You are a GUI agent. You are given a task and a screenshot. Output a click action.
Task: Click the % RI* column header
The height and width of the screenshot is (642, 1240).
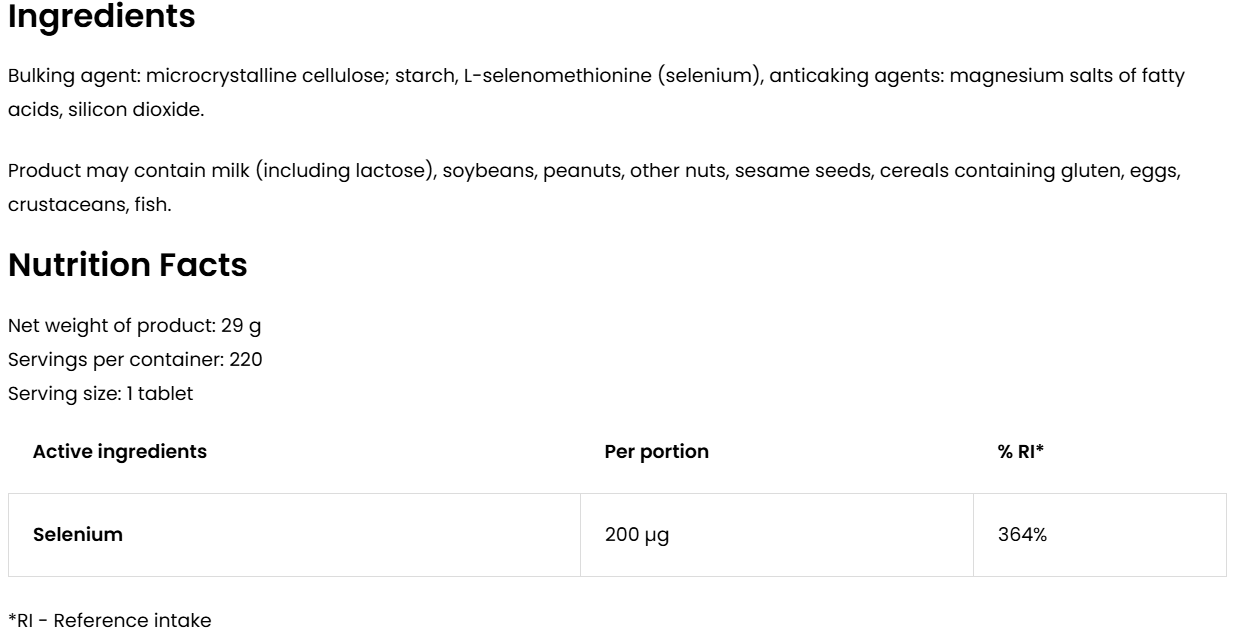pyautogui.click(x=1020, y=451)
